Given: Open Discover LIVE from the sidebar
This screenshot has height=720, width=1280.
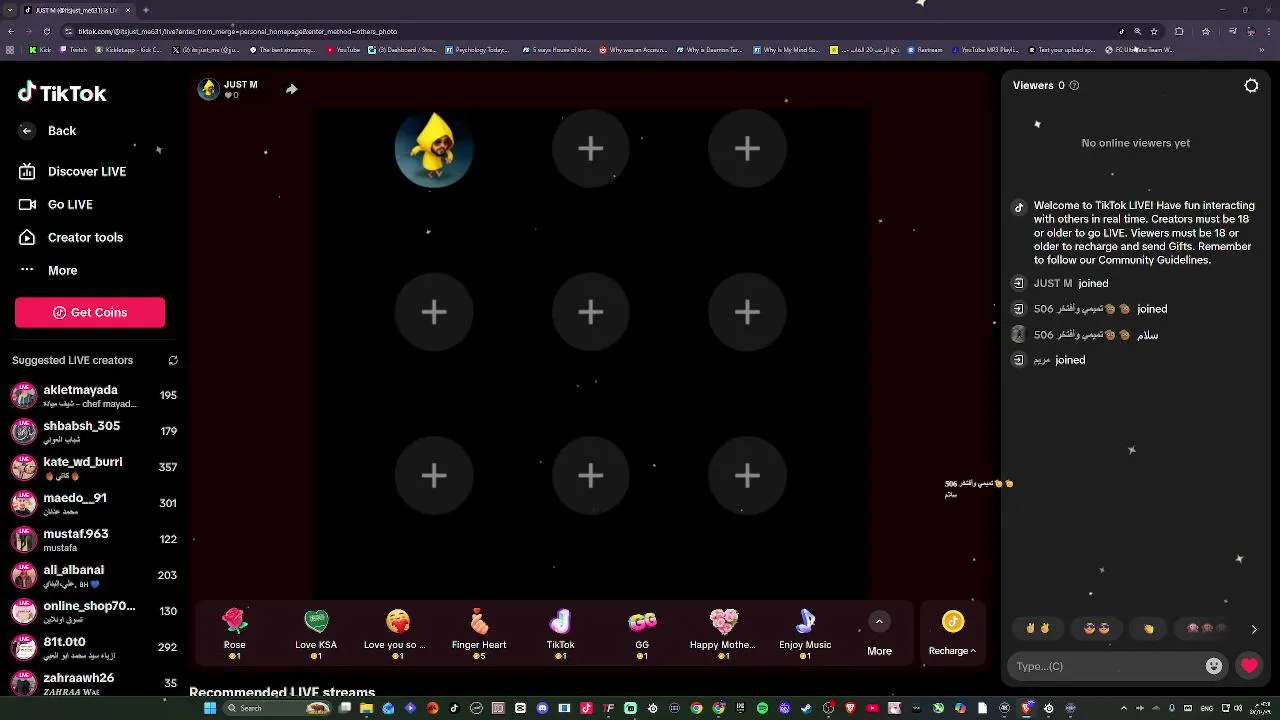Looking at the screenshot, I should (73, 172).
